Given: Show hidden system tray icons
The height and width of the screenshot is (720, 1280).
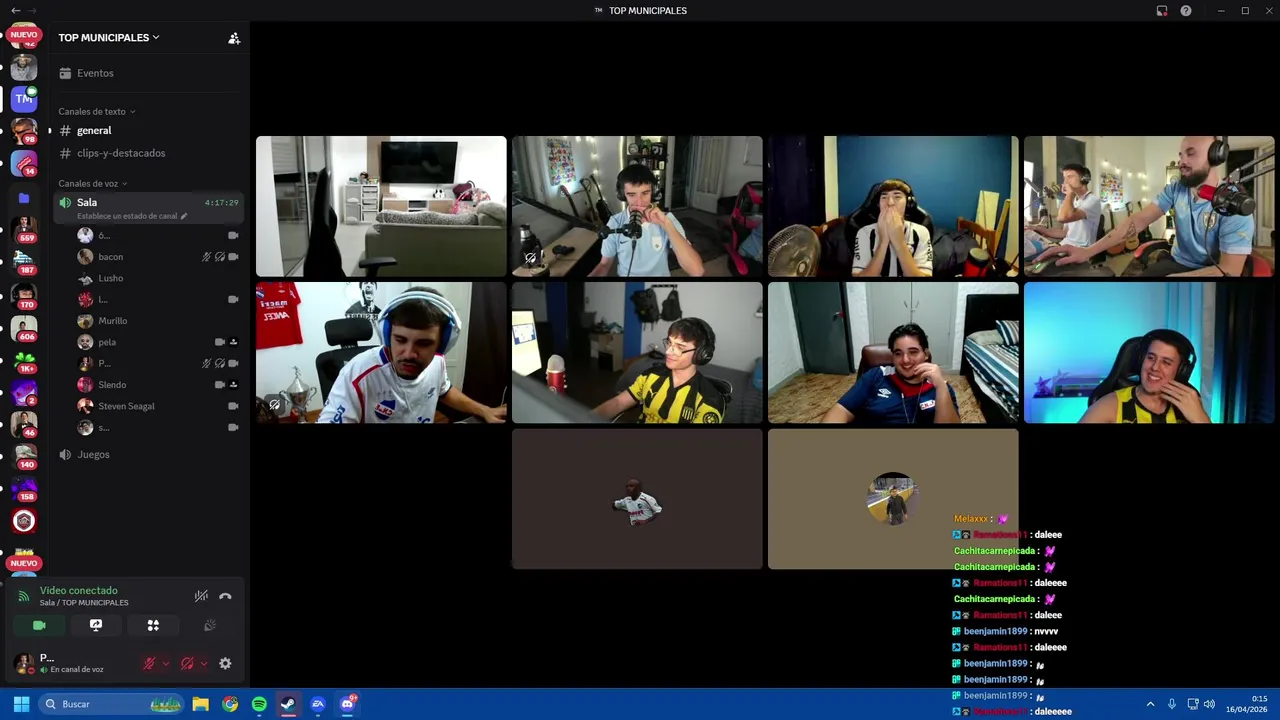Looking at the screenshot, I should [x=1150, y=704].
